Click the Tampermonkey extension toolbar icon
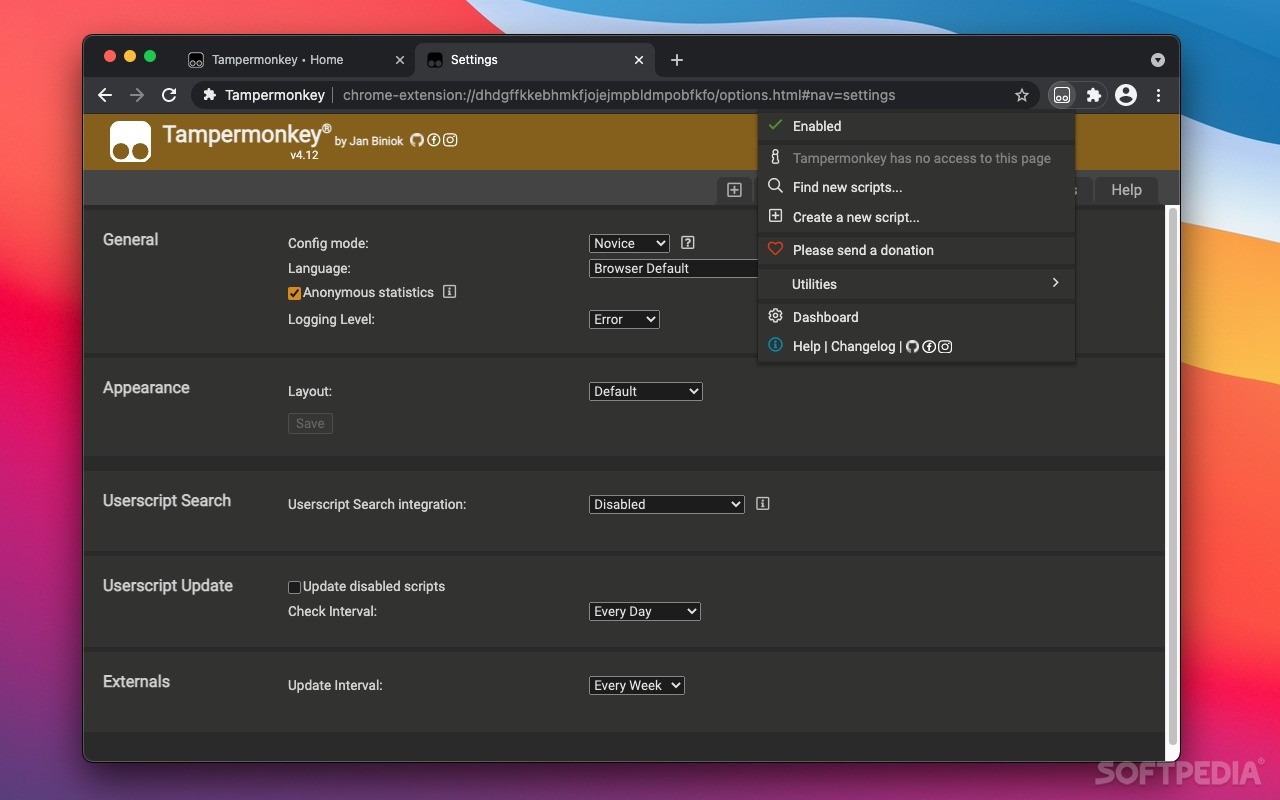This screenshot has width=1280, height=800. pos(1062,95)
